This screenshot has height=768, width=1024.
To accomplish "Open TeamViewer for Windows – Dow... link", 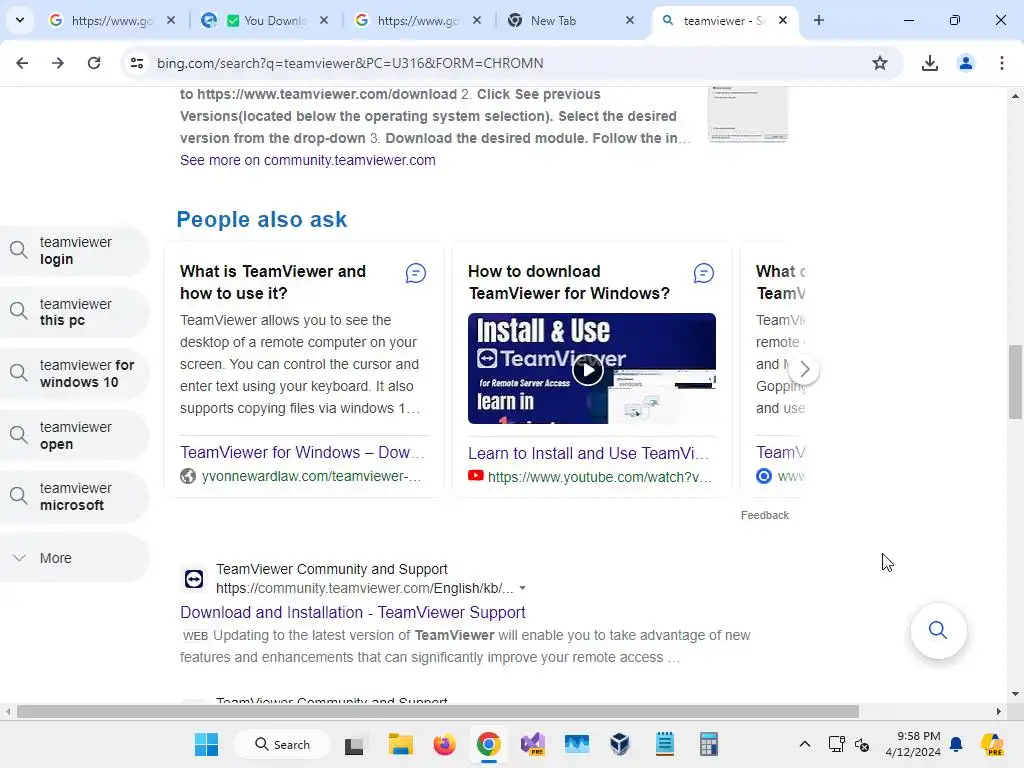I will pyautogui.click(x=302, y=452).
